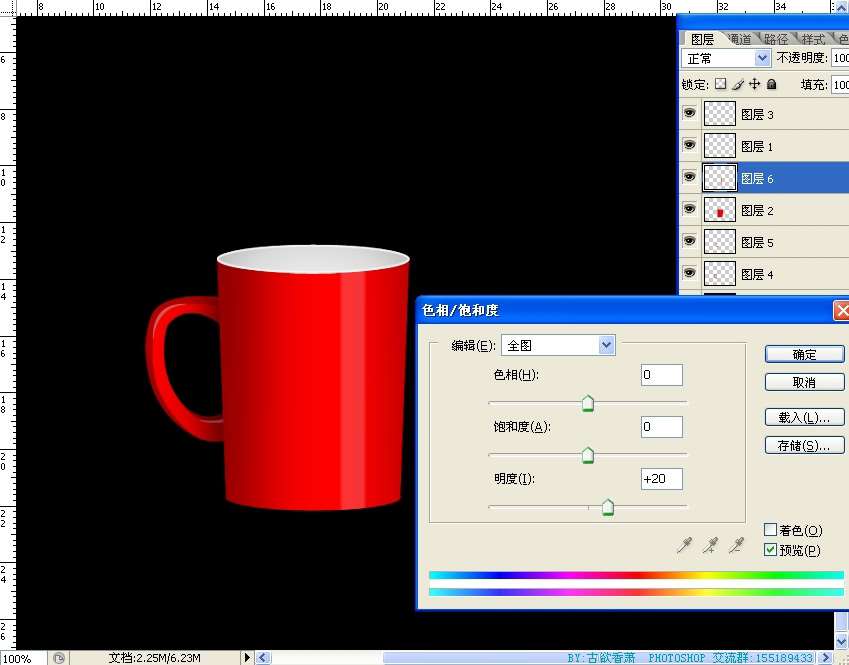Click the lock all padlock icon

(x=771, y=85)
